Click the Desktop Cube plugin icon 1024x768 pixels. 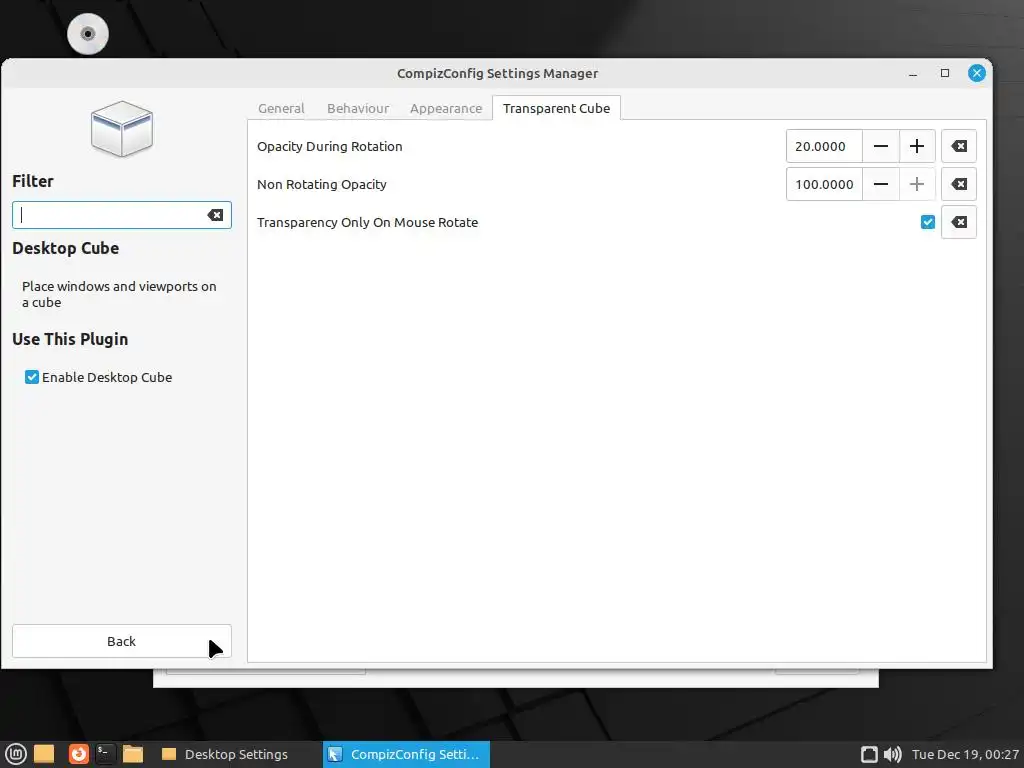121,129
